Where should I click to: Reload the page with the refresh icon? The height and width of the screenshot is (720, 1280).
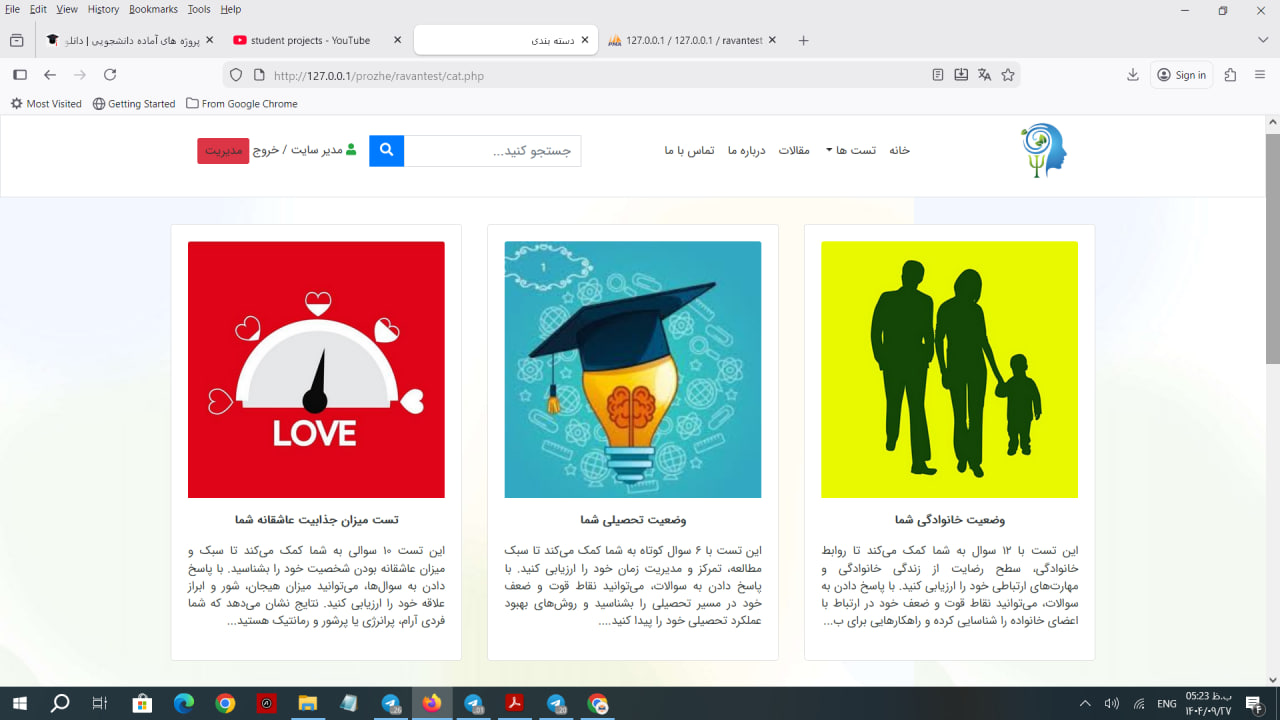pyautogui.click(x=110, y=75)
